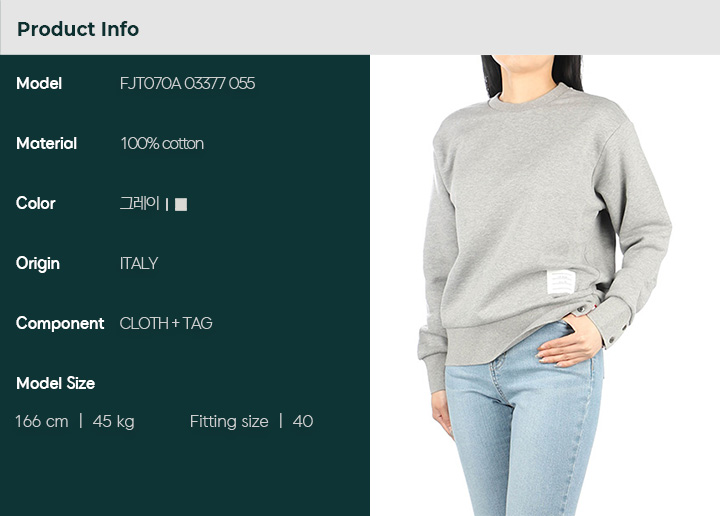Click the Color label
This screenshot has height=516, width=720.
point(36,203)
